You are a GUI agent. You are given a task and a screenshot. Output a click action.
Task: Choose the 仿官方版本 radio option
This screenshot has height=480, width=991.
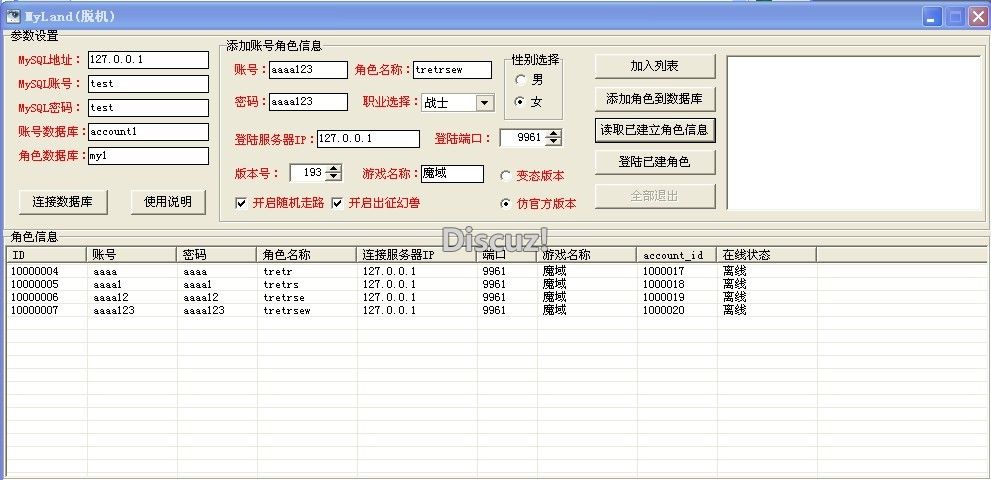pos(506,203)
